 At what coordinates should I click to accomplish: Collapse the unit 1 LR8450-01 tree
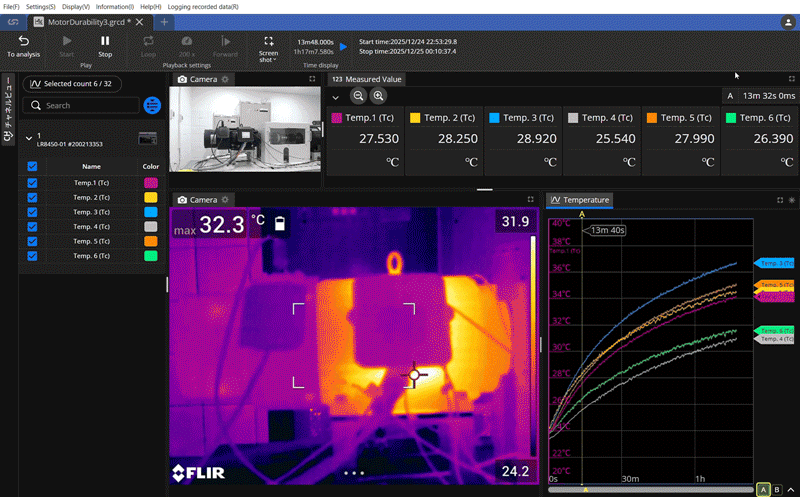[x=27, y=137]
